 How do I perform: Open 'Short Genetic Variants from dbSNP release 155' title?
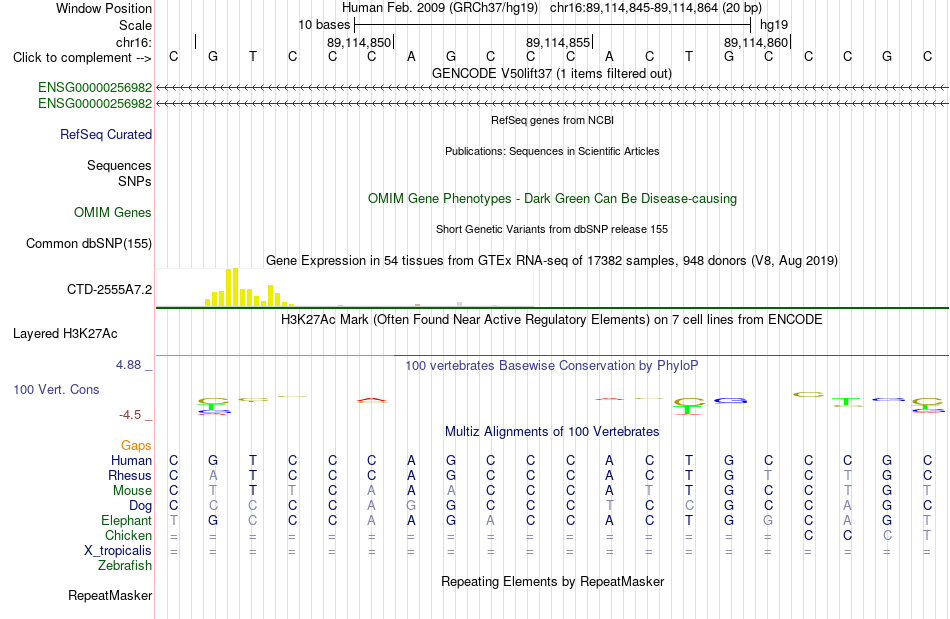(552, 229)
